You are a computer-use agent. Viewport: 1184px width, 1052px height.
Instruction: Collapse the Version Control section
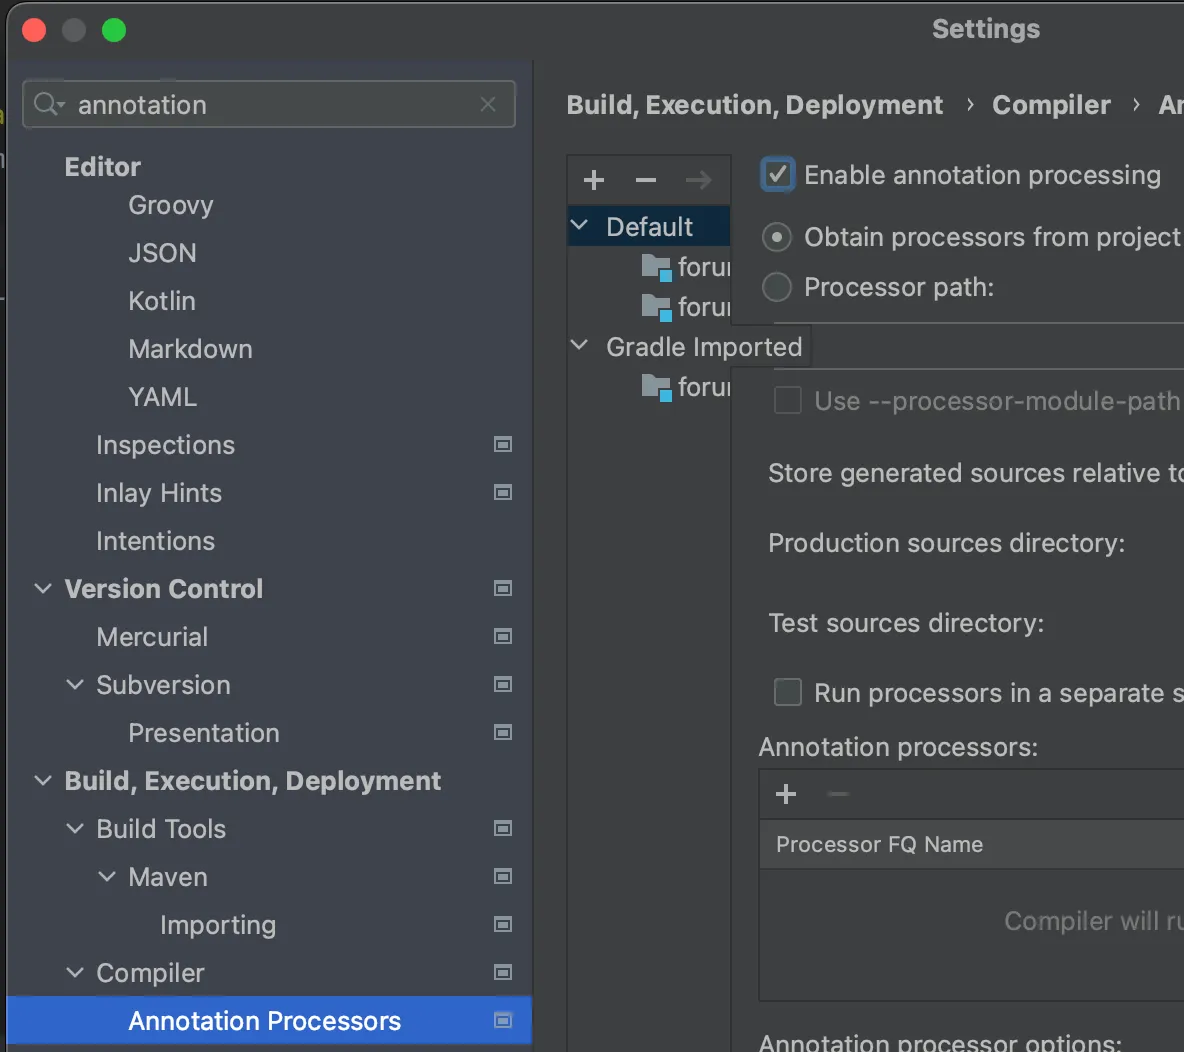click(43, 588)
